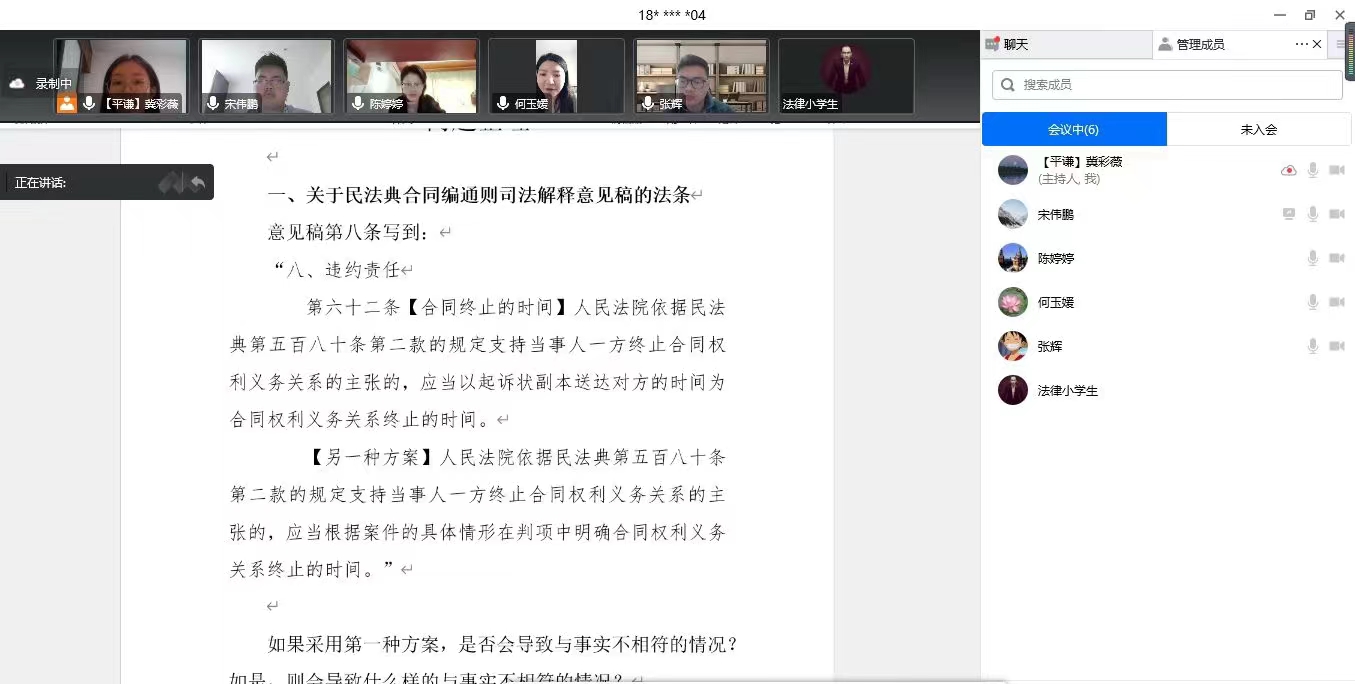The height and width of the screenshot is (684, 1355).
Task: Click 法律小学生's avatar in the member list
Action: [1013, 390]
